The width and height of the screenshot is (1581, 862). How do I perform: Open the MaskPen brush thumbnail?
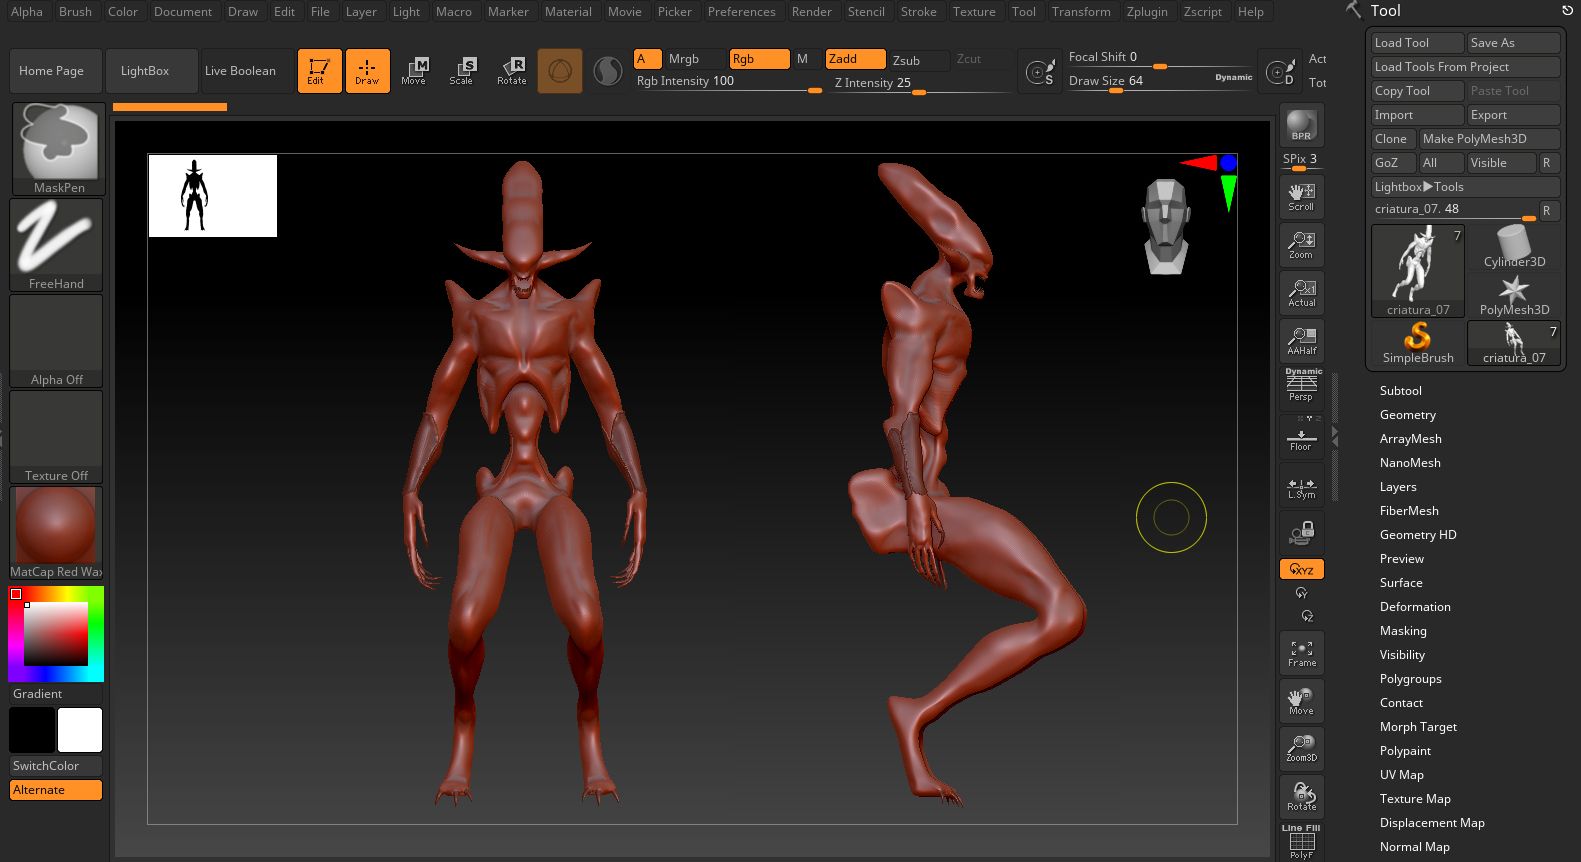[58, 147]
